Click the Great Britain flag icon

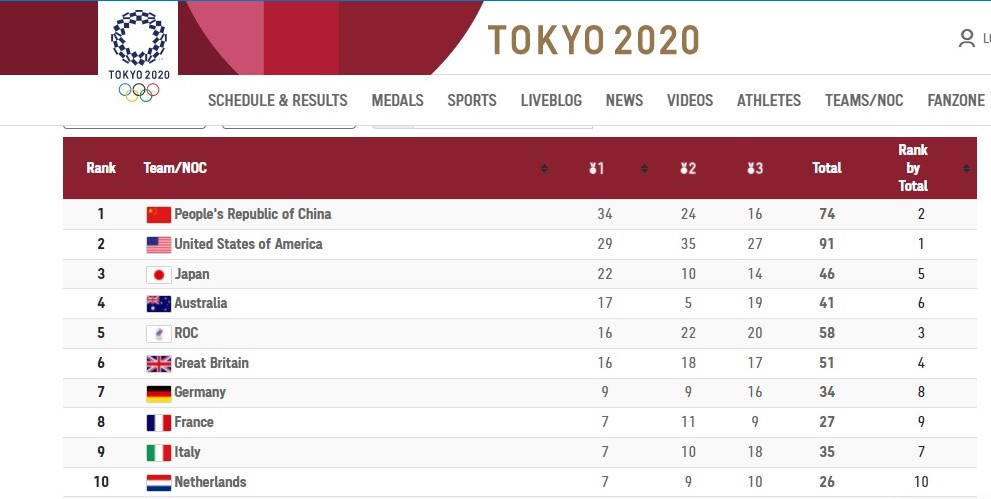coord(159,363)
